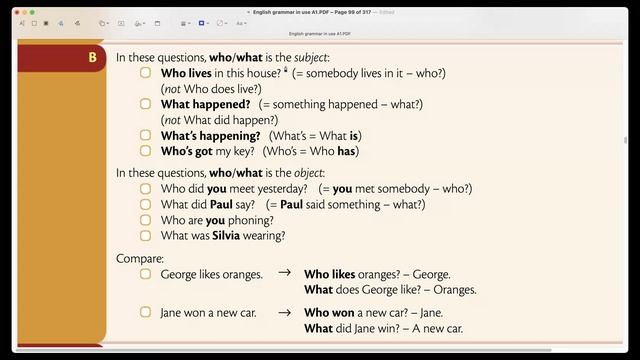The image size is (640, 360).
Task: Open the Border Color dropdown
Action: (203, 24)
